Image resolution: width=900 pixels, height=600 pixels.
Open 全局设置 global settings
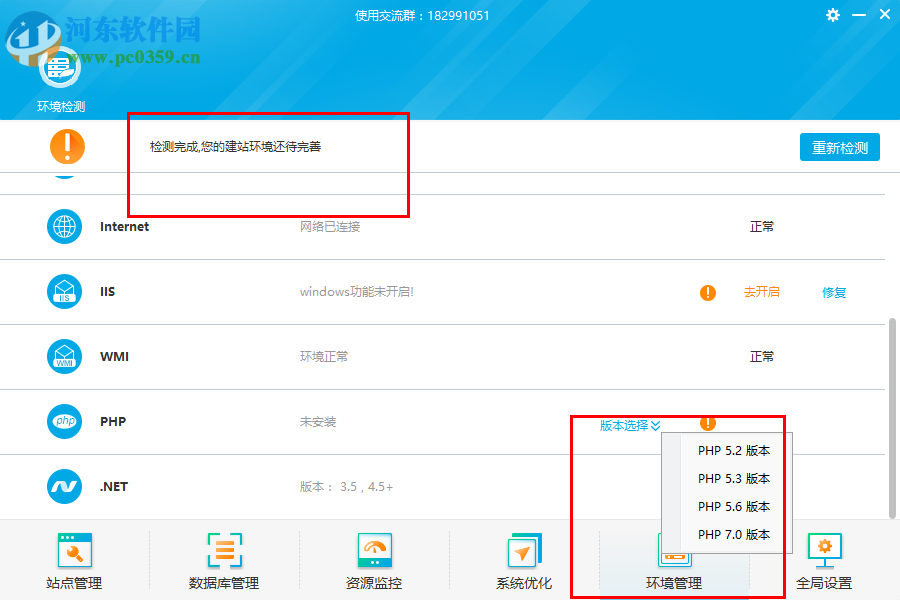click(824, 561)
